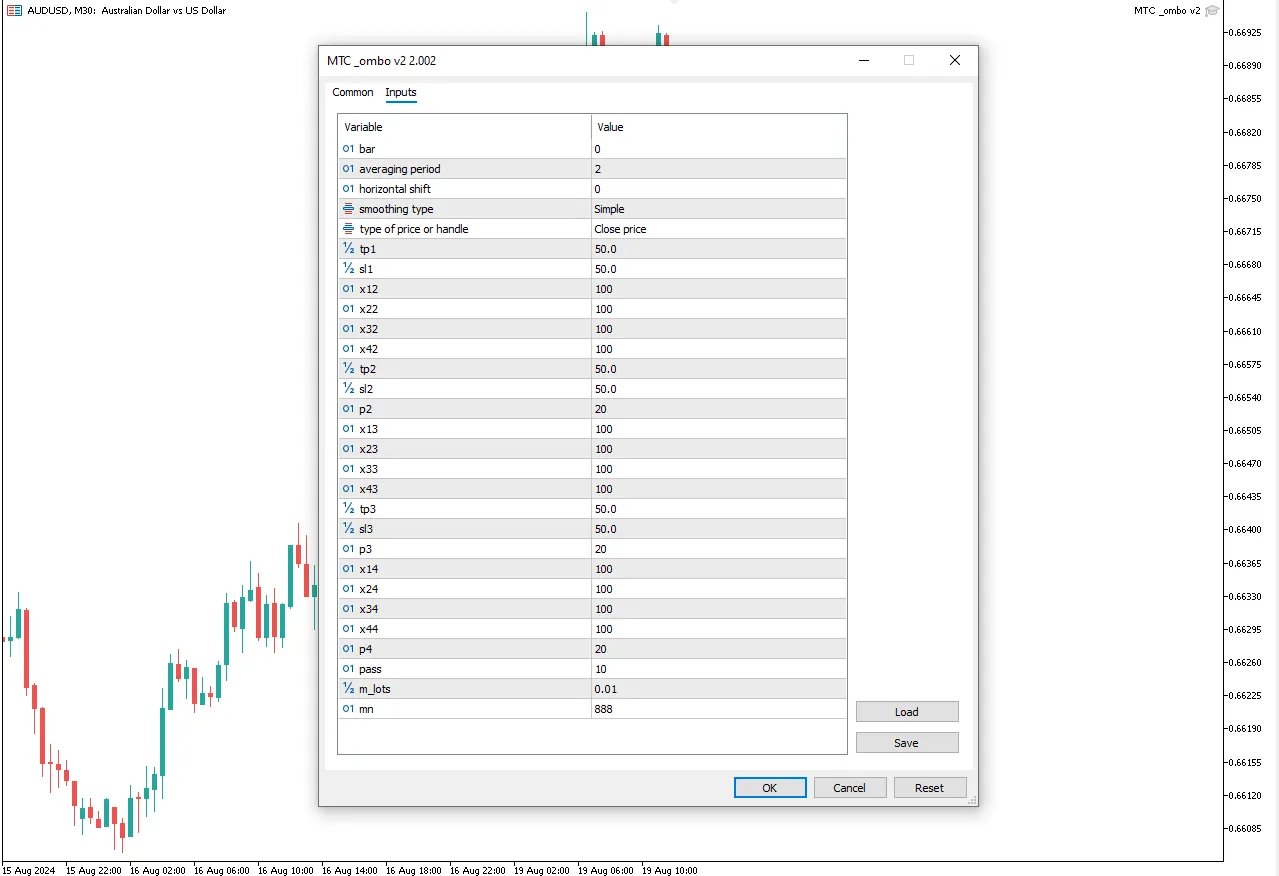Click the chart icon left of AUDUSD title
This screenshot has height=876, width=1279.
pyautogui.click(x=14, y=11)
